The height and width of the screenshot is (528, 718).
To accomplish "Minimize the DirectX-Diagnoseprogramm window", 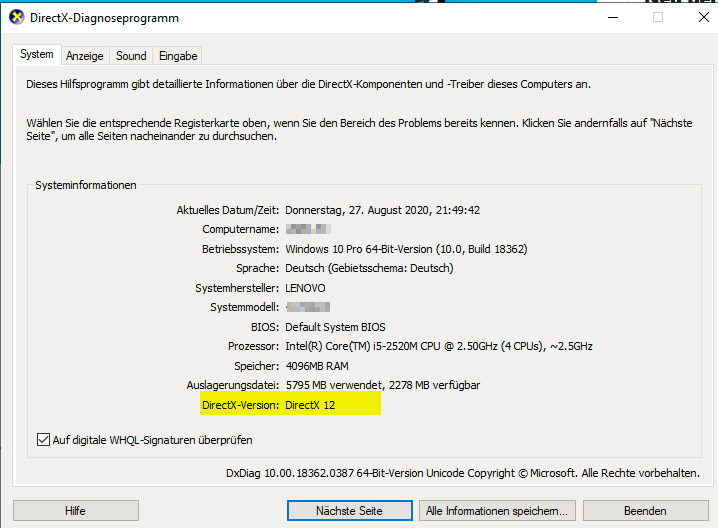I will (613, 17).
